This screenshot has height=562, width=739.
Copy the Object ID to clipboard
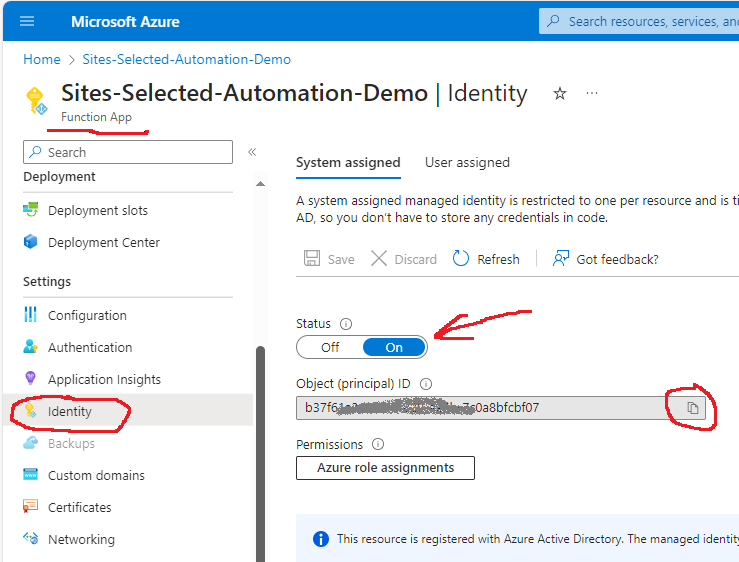click(x=692, y=408)
